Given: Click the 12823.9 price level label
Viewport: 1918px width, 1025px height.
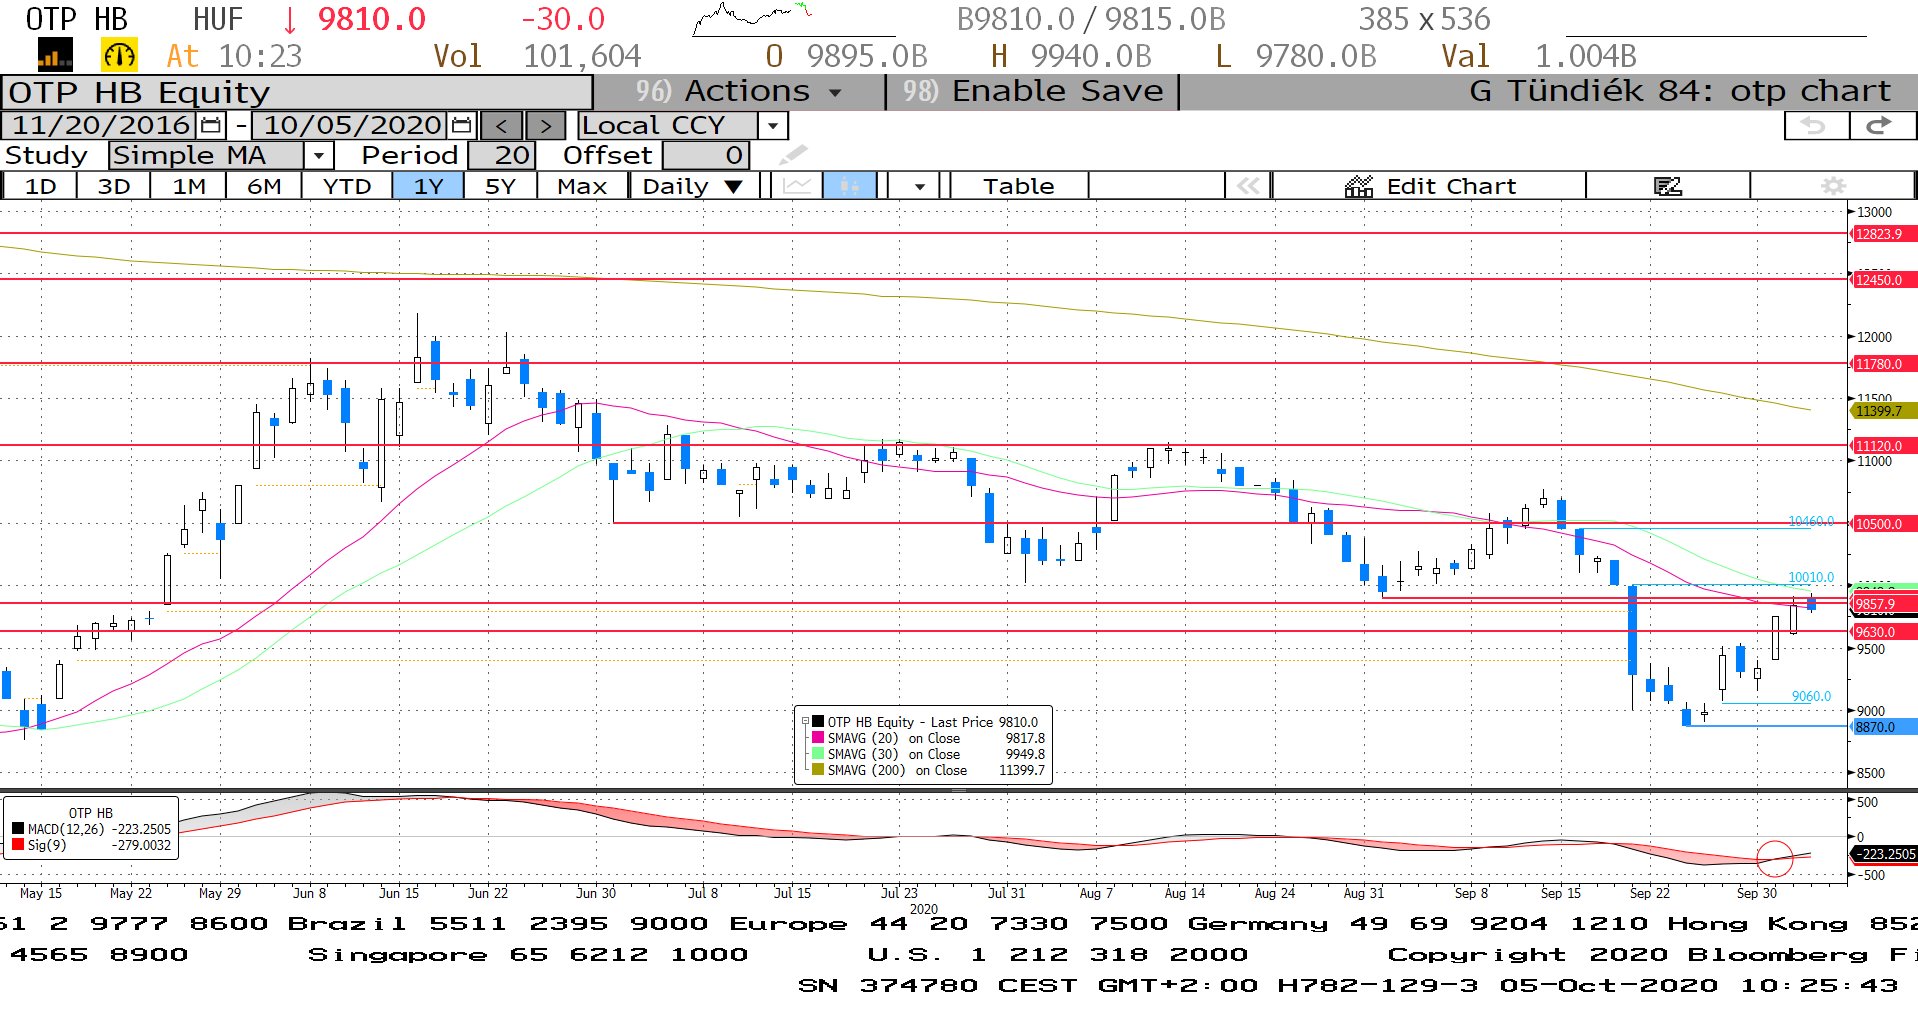Looking at the screenshot, I should (x=1884, y=234).
